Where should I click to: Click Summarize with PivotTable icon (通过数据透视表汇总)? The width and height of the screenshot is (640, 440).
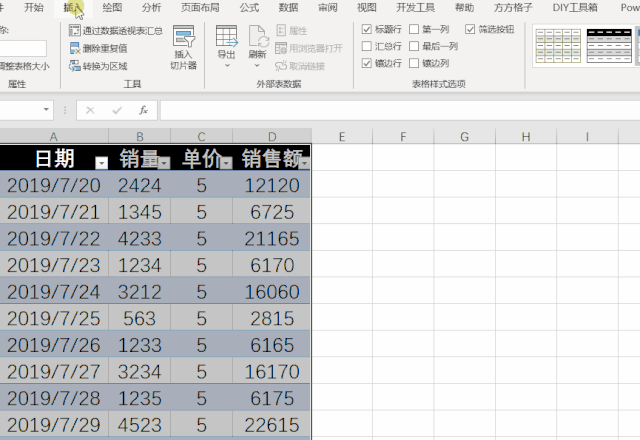(x=75, y=30)
